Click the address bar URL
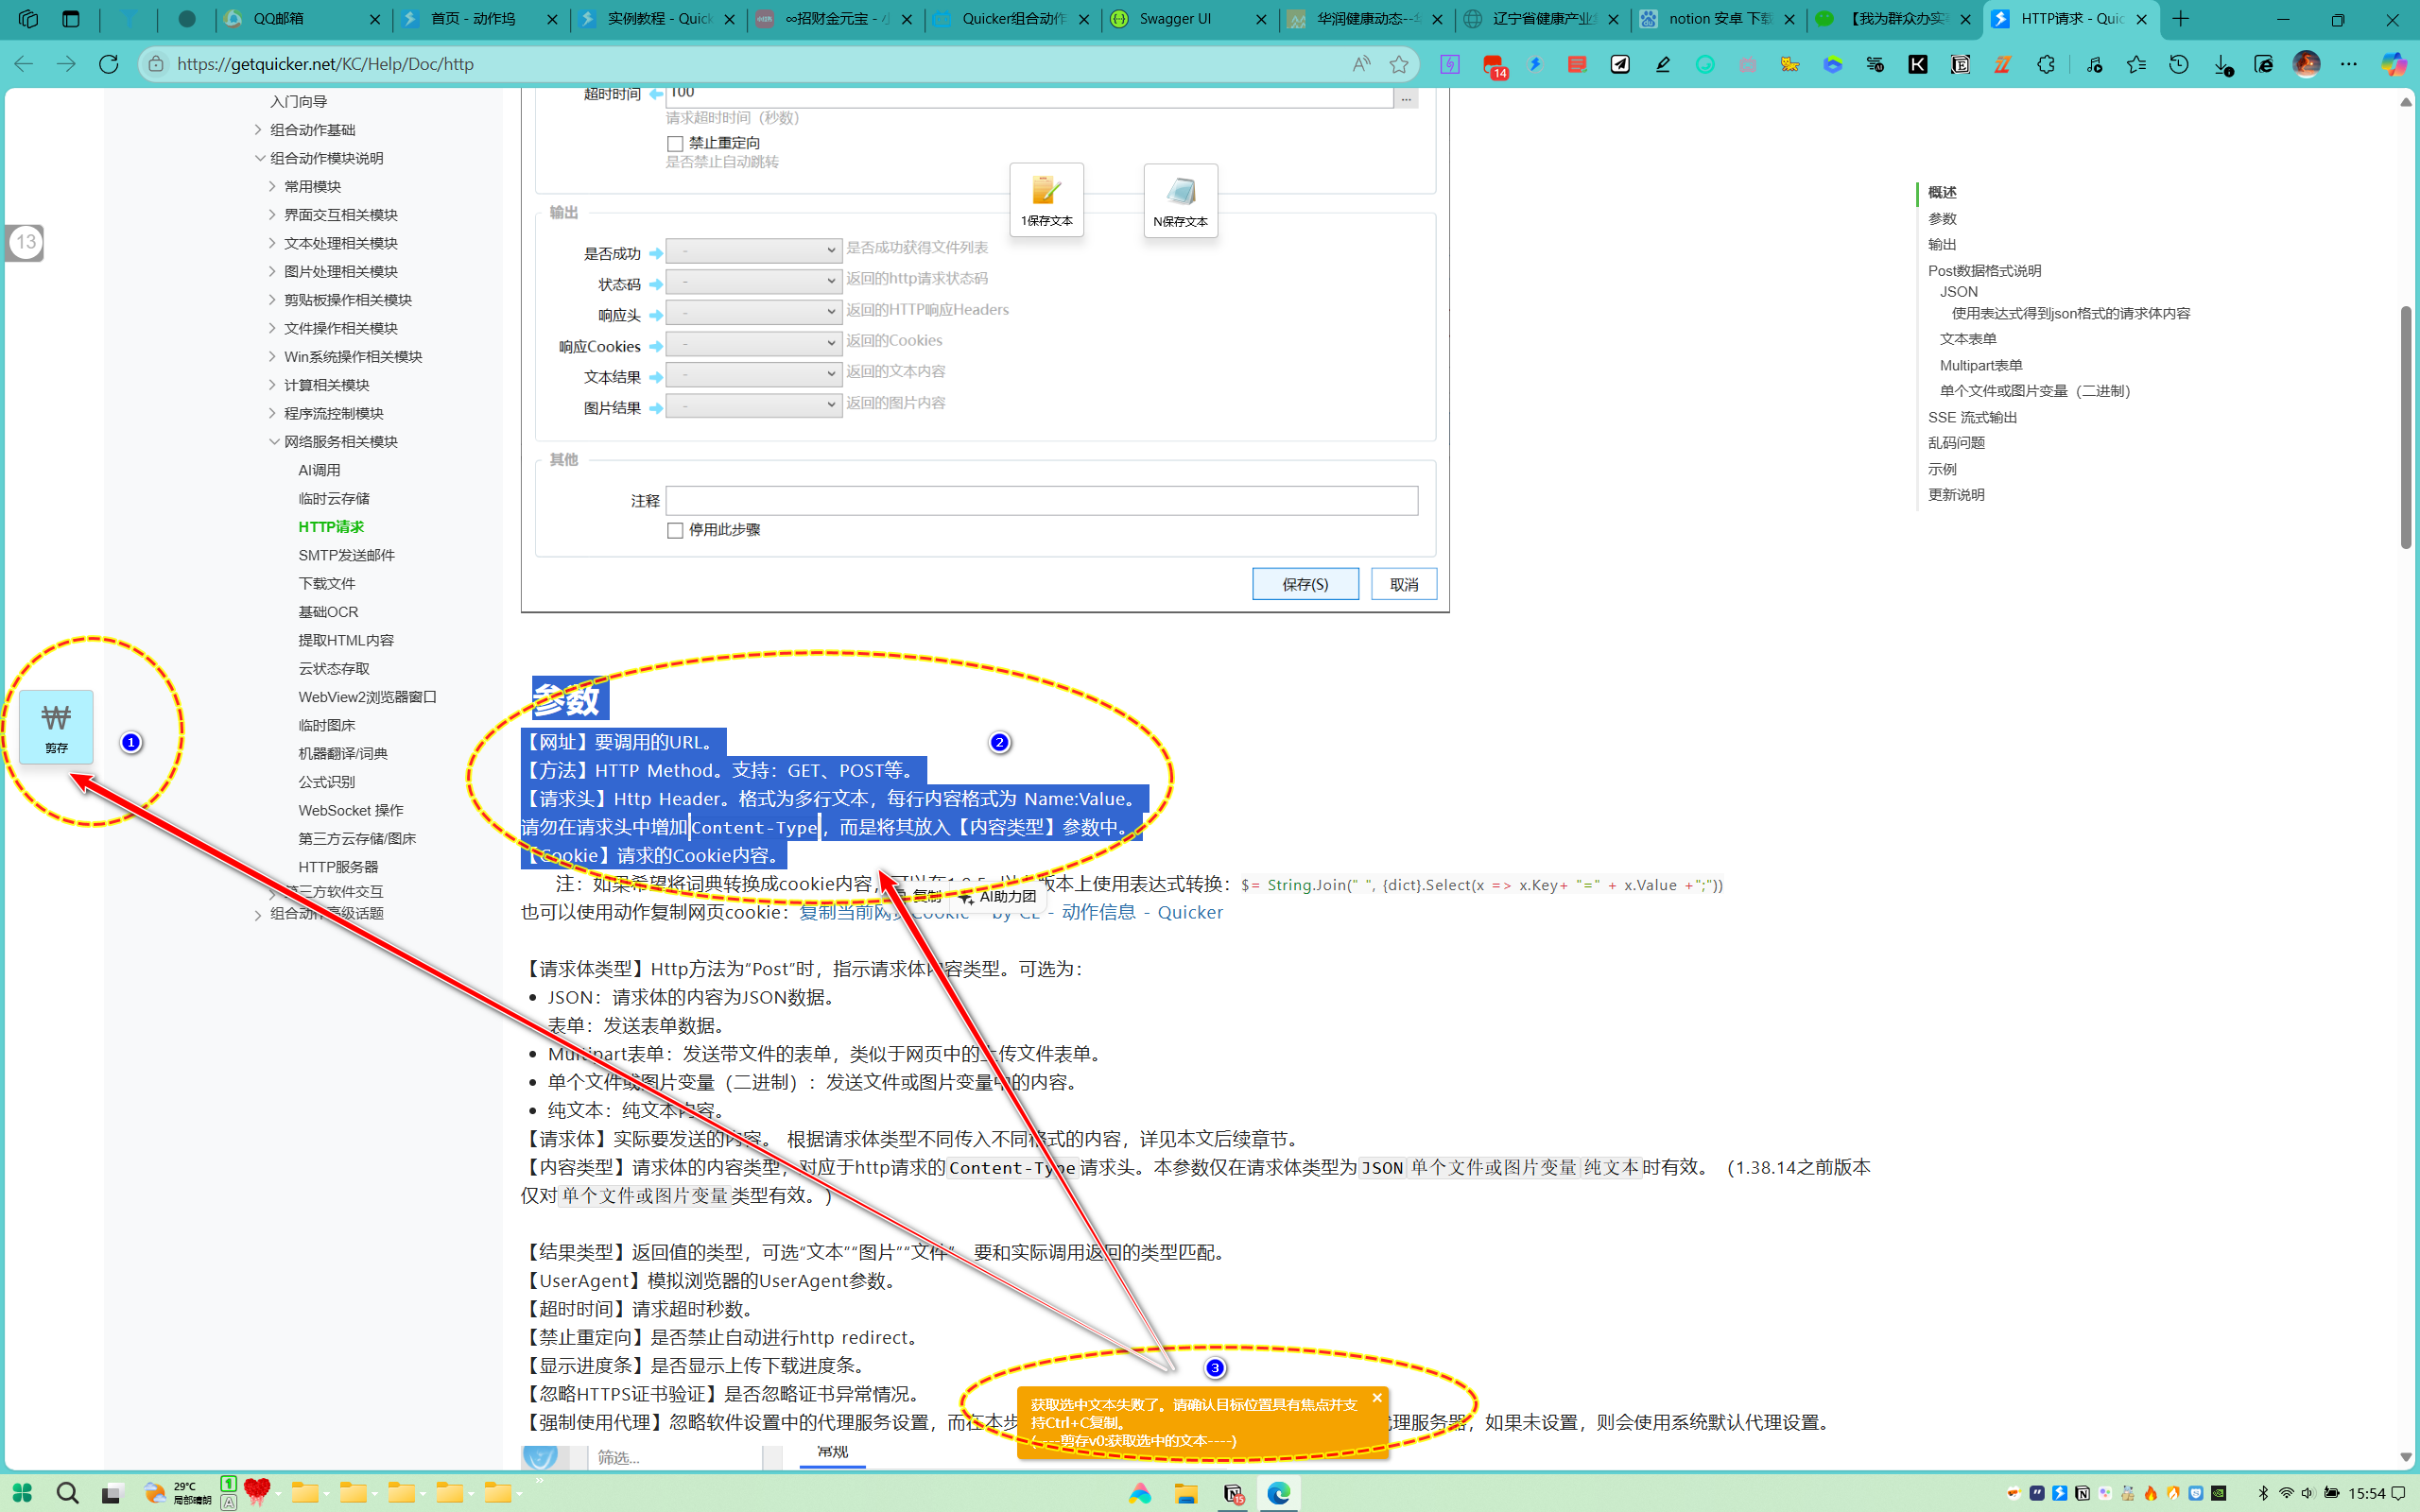Image resolution: width=2420 pixels, height=1512 pixels. click(x=326, y=64)
